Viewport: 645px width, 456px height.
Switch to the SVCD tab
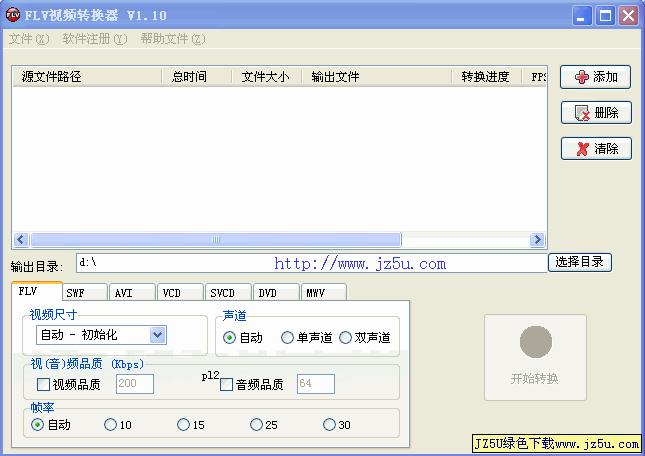click(x=228, y=293)
